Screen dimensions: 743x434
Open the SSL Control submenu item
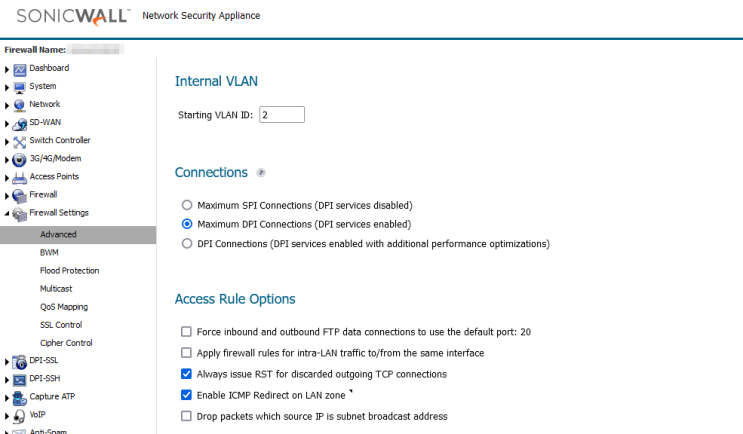(x=60, y=325)
